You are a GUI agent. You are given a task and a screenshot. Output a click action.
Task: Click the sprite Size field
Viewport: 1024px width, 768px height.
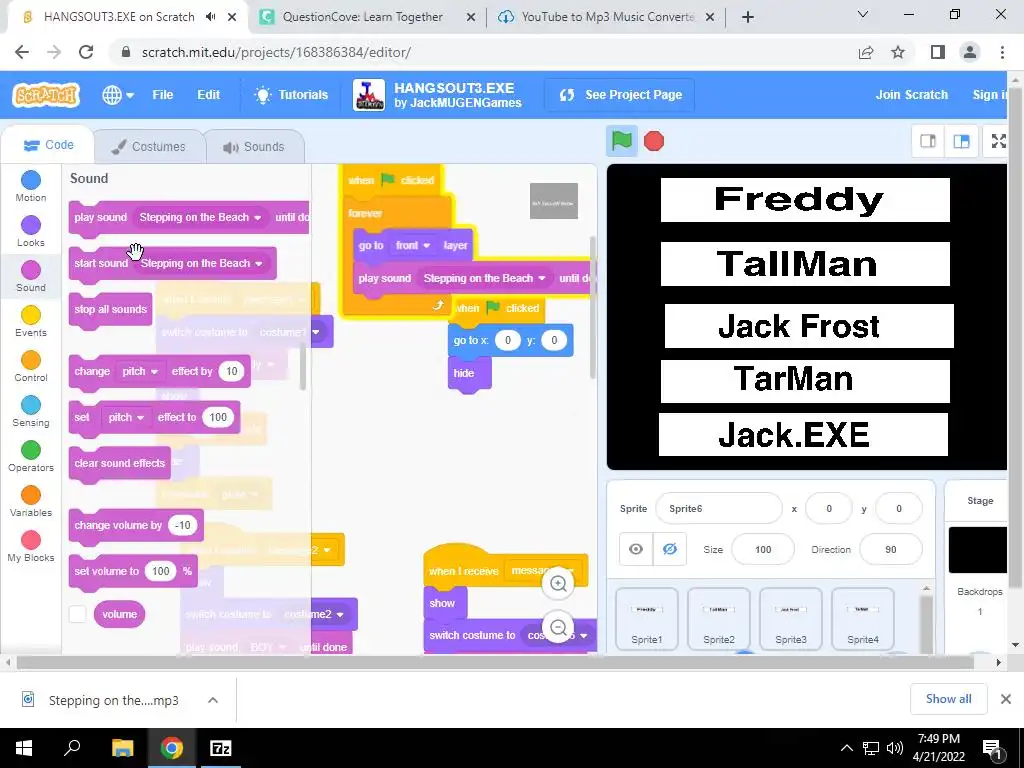[763, 549]
